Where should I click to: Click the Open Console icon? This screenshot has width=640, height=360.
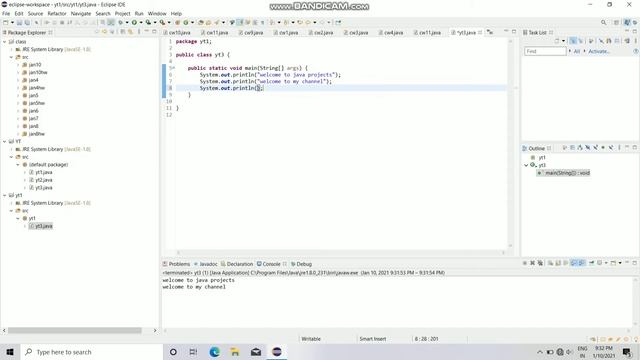click(613, 263)
